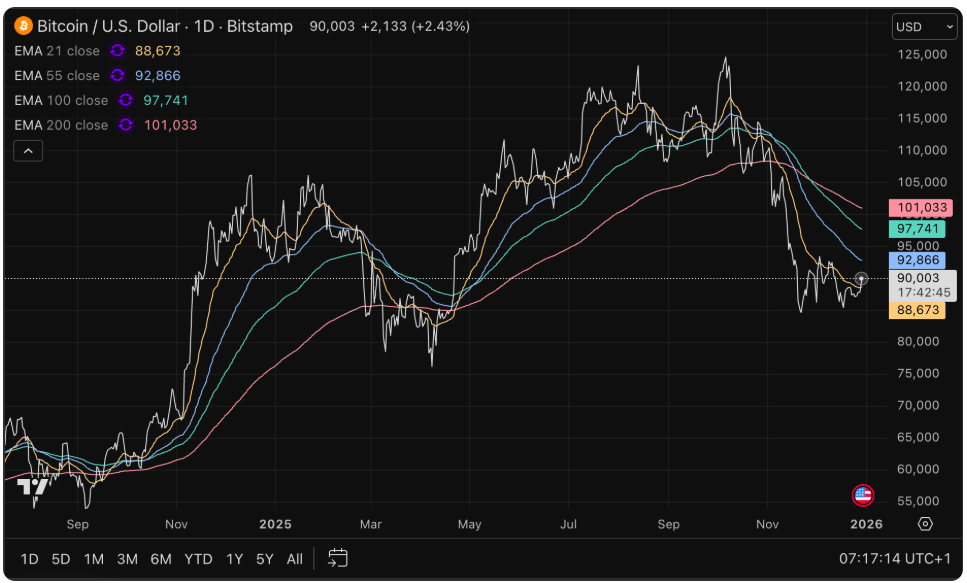Select the 5Y time range
967x583 pixels.
265,559
